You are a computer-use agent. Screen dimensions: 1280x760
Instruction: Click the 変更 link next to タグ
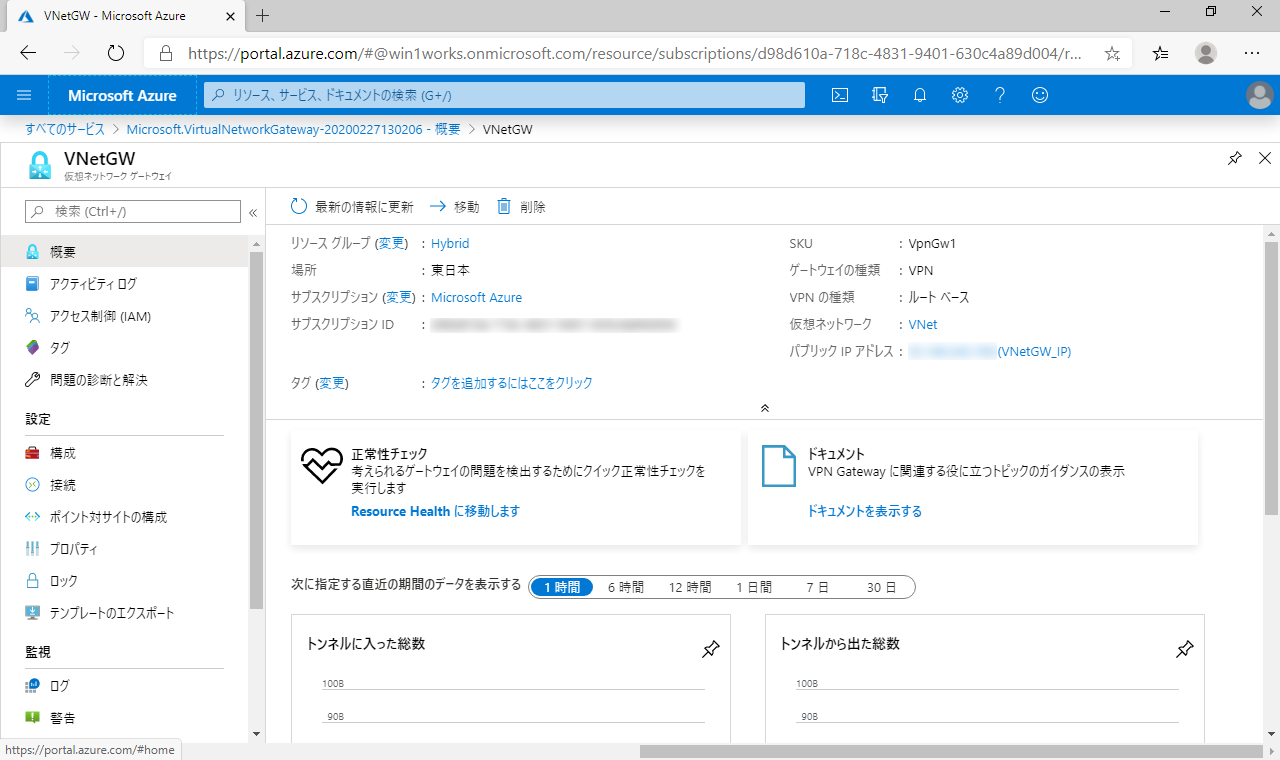coord(332,383)
